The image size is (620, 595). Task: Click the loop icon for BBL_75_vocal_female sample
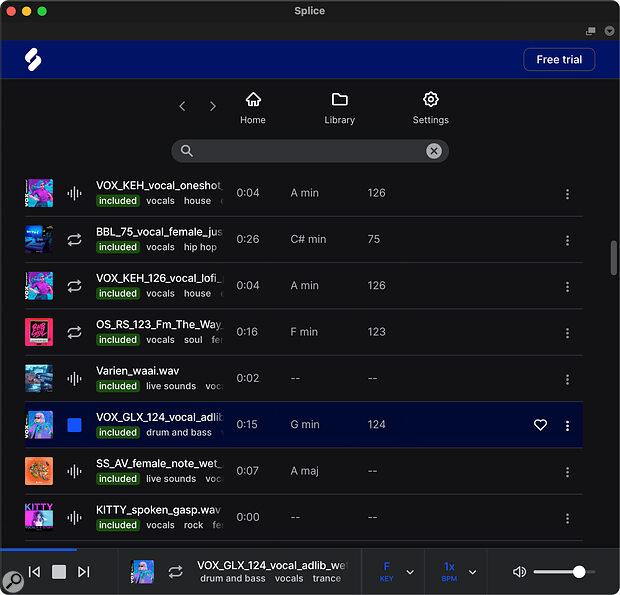click(x=74, y=240)
